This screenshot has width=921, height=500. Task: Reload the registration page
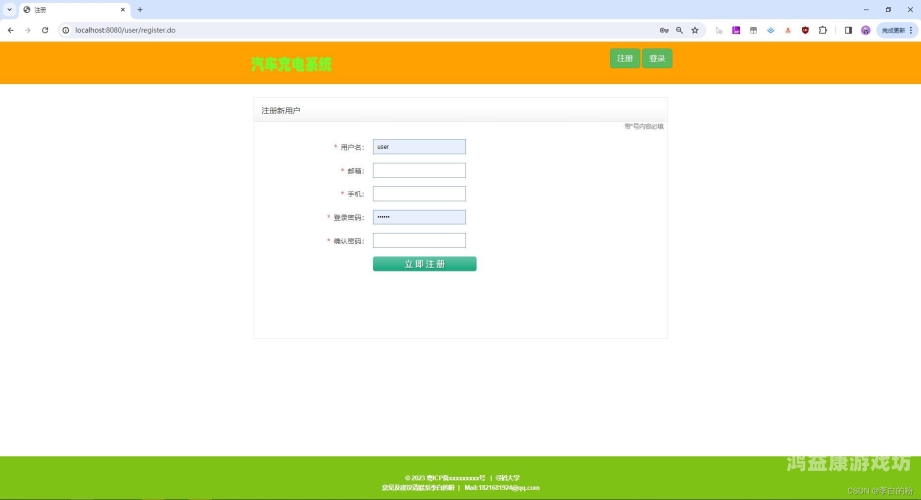pos(45,30)
